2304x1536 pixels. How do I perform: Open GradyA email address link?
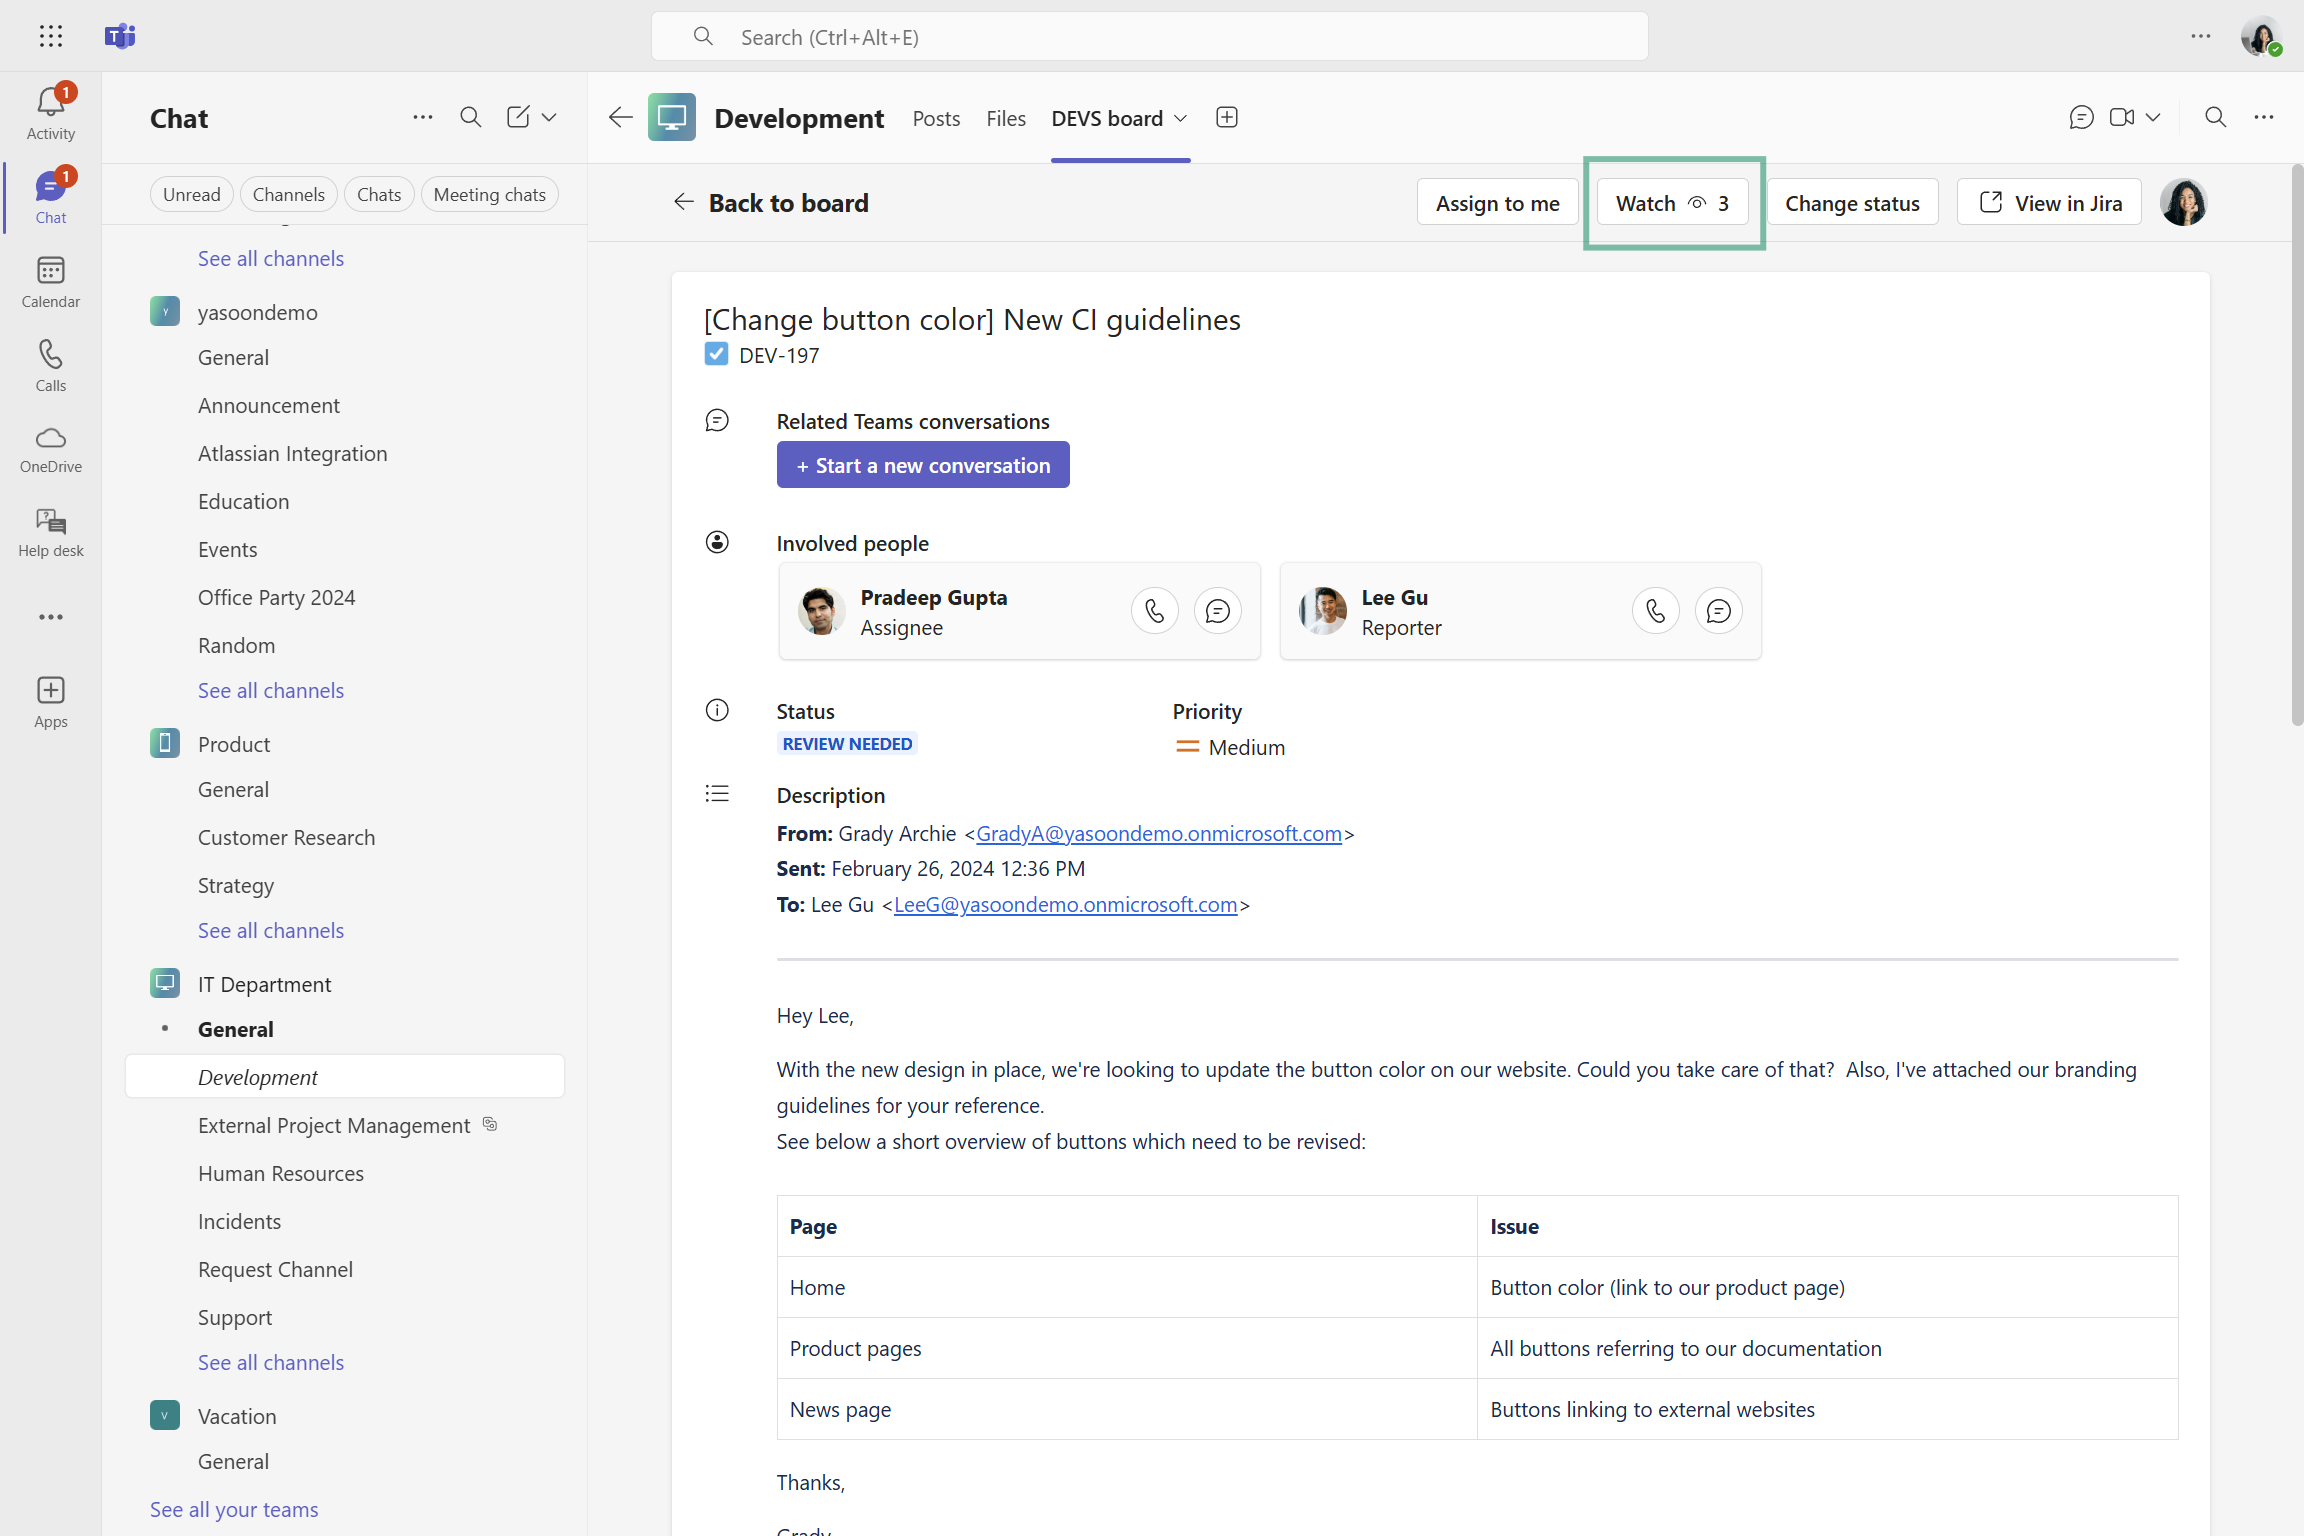pyautogui.click(x=1158, y=834)
